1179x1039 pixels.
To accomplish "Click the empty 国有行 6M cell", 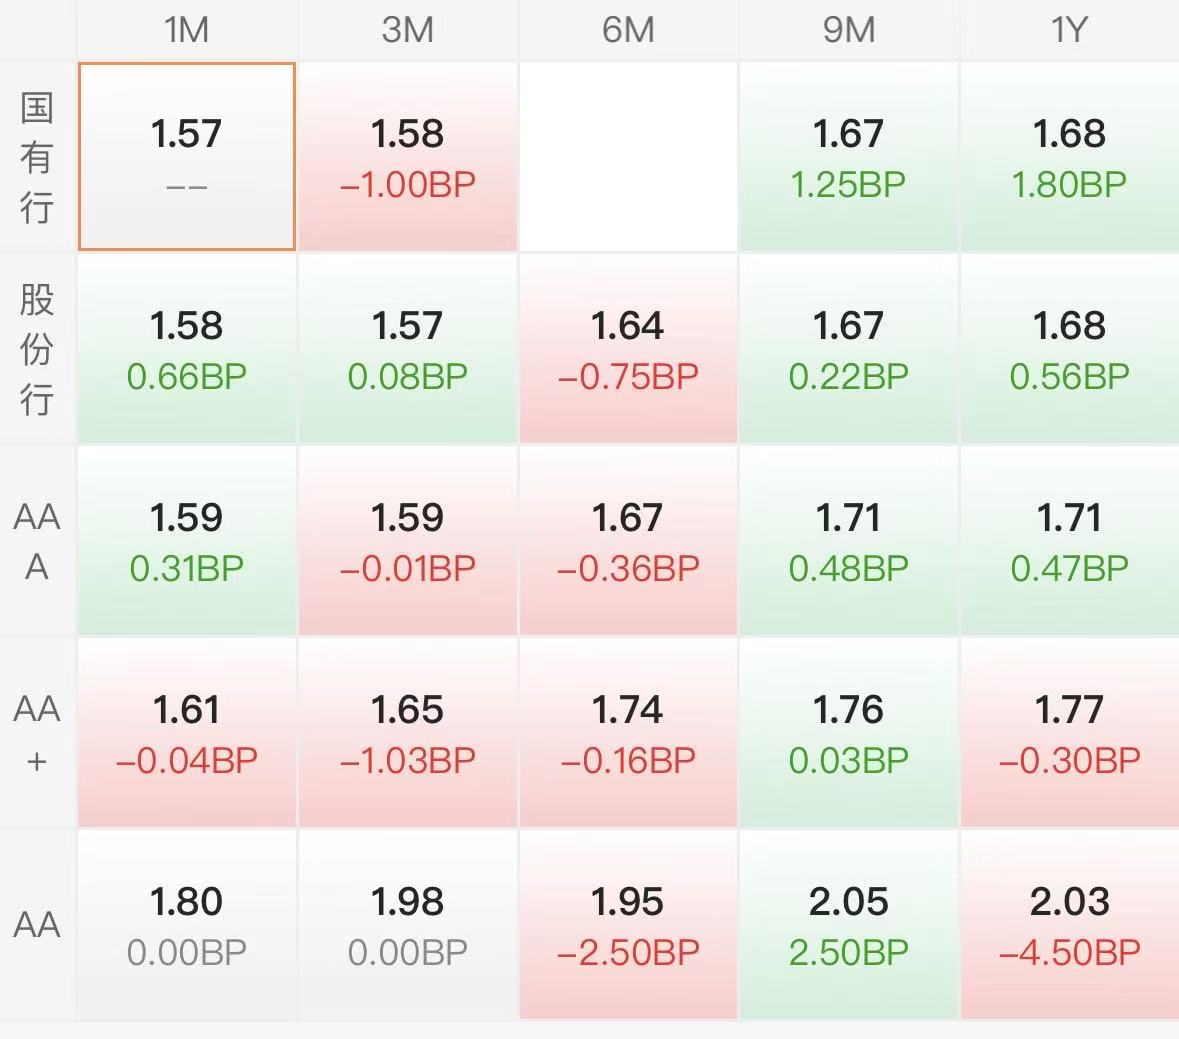I will [628, 157].
